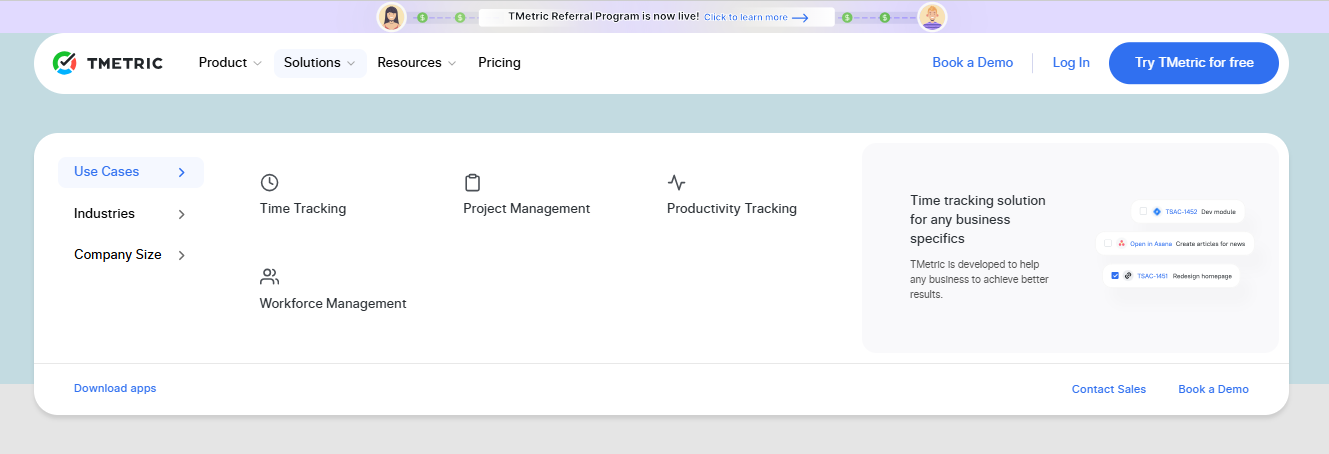
Task: Click the TMetric is developed to help description
Action: pos(979,280)
